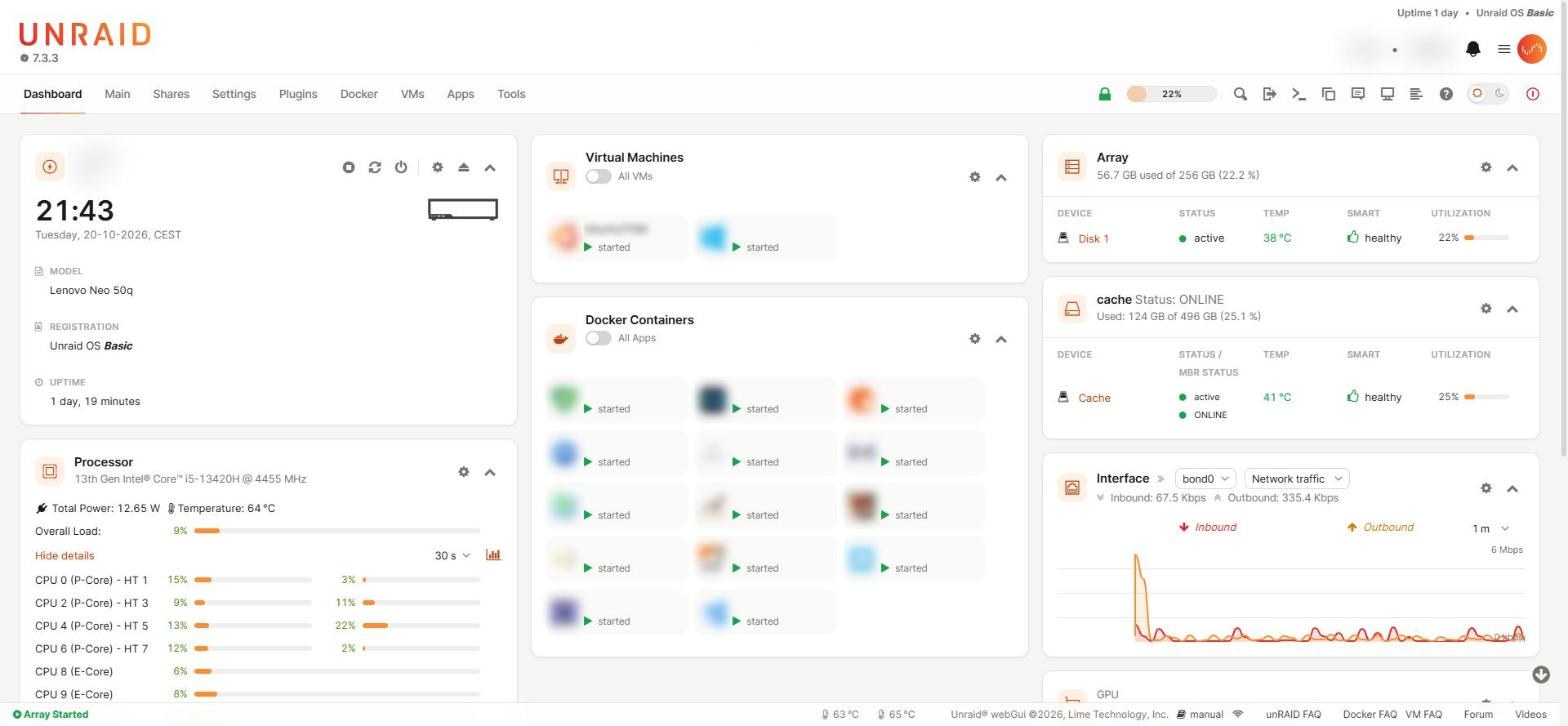Open the Plugins tab
Image resolution: width=1568 pixels, height=726 pixels.
298,94
